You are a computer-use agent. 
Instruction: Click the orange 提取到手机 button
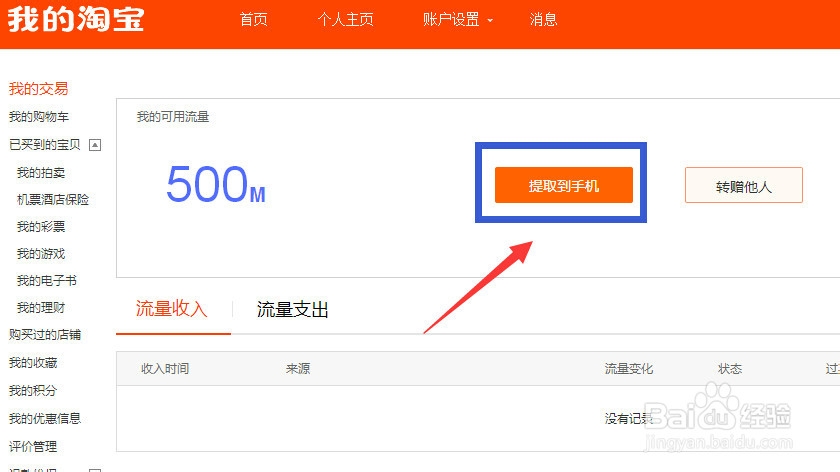(564, 185)
